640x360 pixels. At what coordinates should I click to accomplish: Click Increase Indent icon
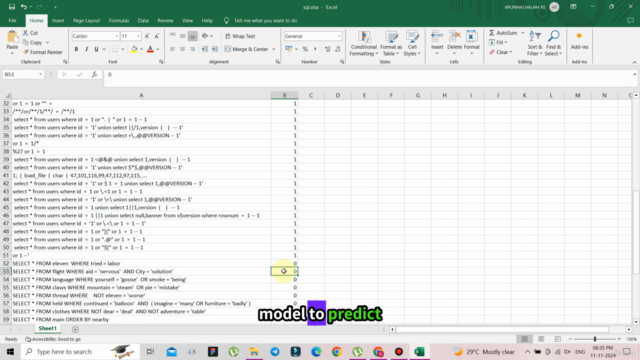tap(215, 49)
